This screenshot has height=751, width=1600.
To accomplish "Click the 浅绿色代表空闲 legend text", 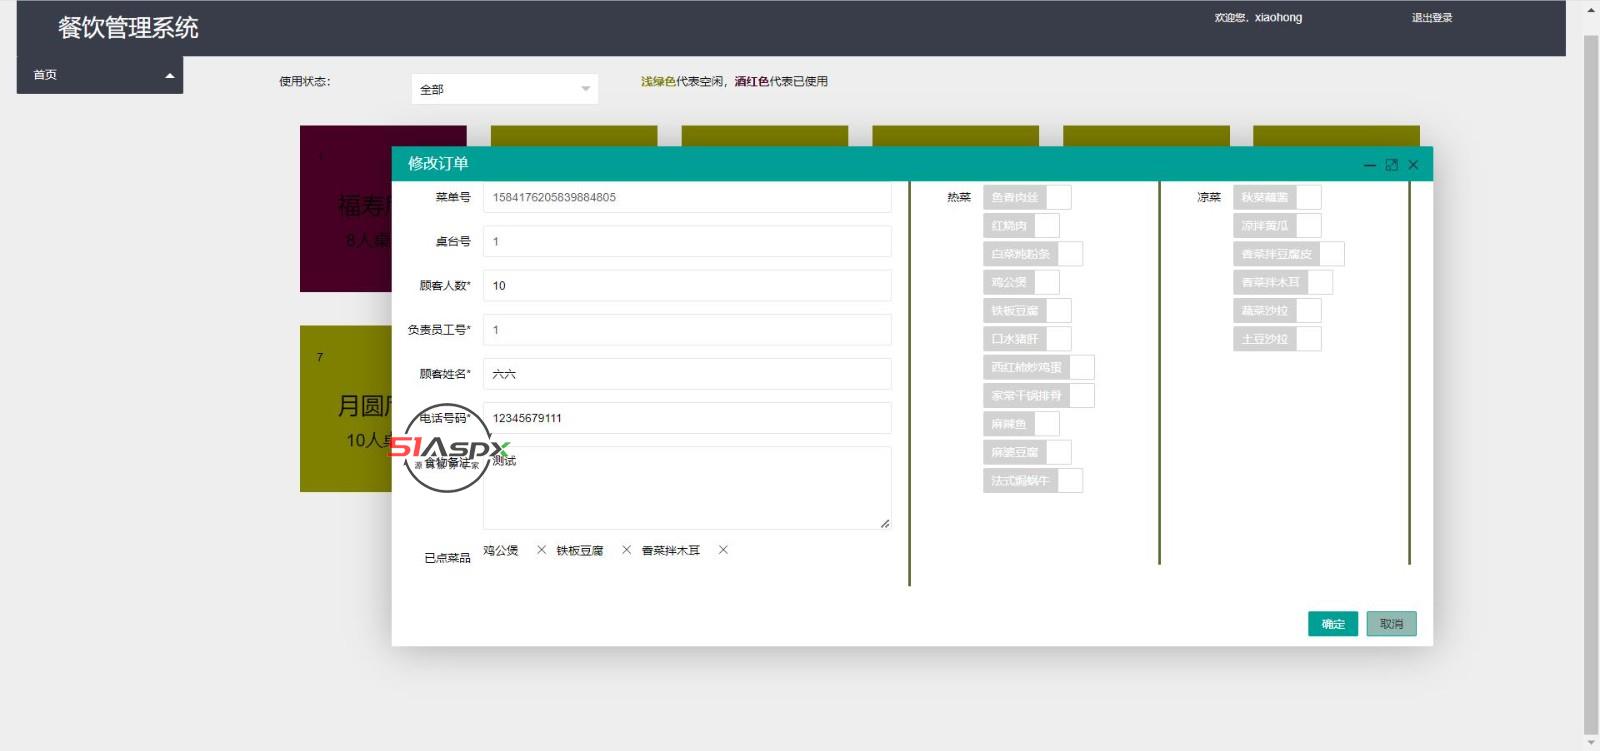I will pyautogui.click(x=682, y=82).
